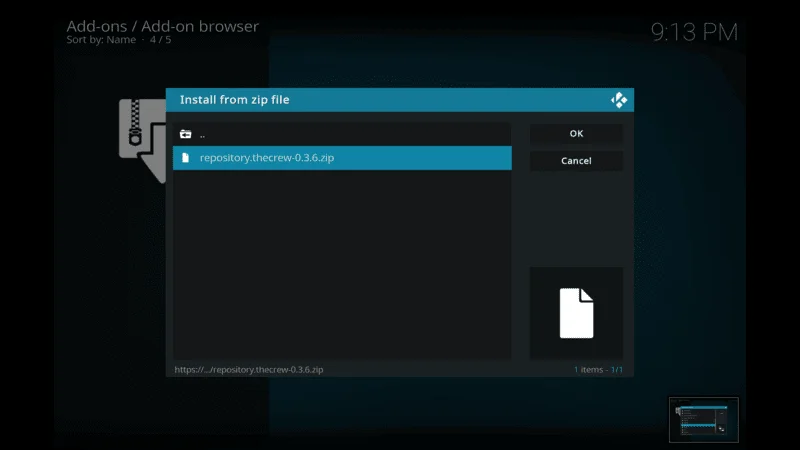Click the zipper box add-on icon

[x=142, y=140]
